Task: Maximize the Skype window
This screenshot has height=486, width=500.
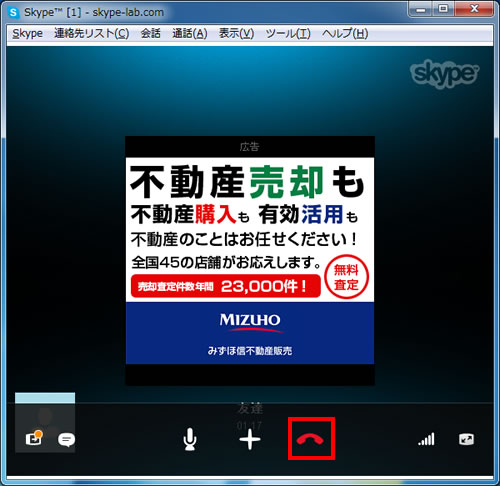Action: click(443, 9)
